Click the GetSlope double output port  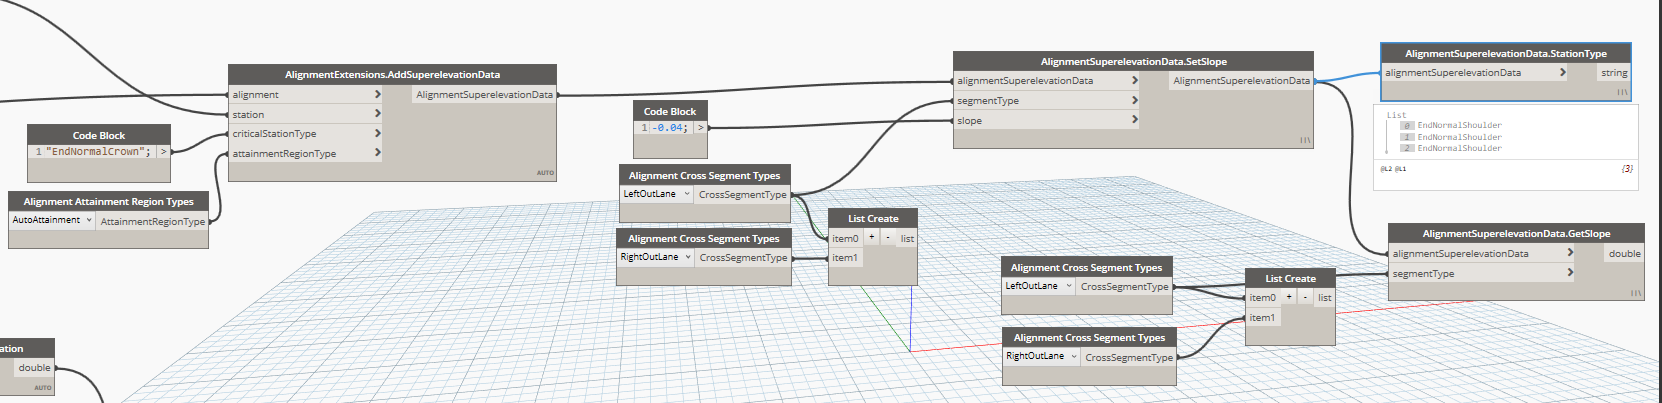coord(1624,254)
